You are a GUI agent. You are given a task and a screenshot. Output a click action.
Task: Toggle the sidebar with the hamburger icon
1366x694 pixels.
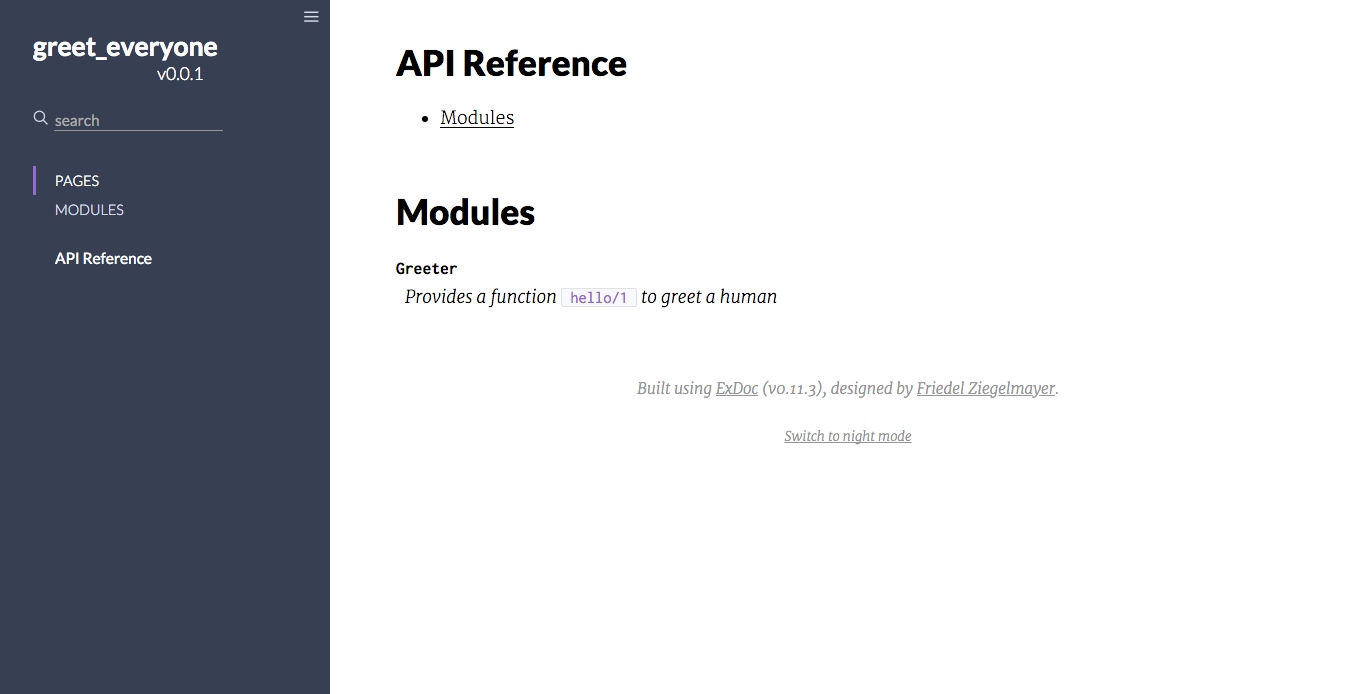(311, 17)
